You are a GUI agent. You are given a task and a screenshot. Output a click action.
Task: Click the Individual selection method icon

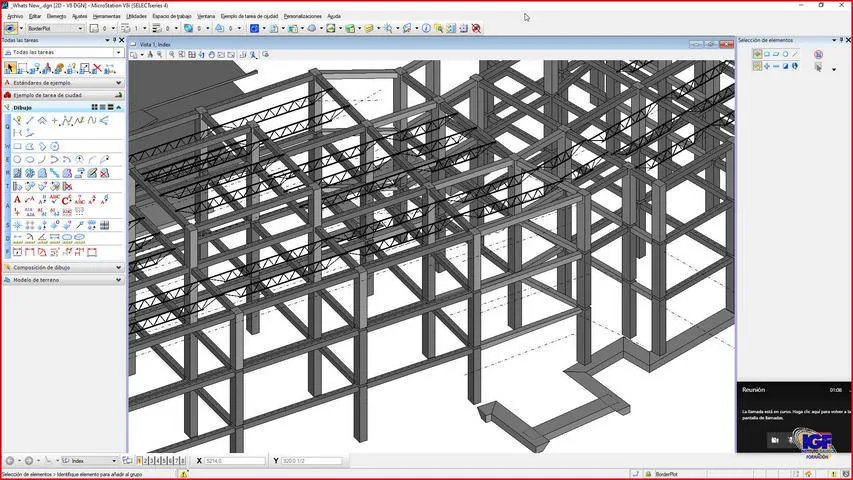(x=757, y=54)
